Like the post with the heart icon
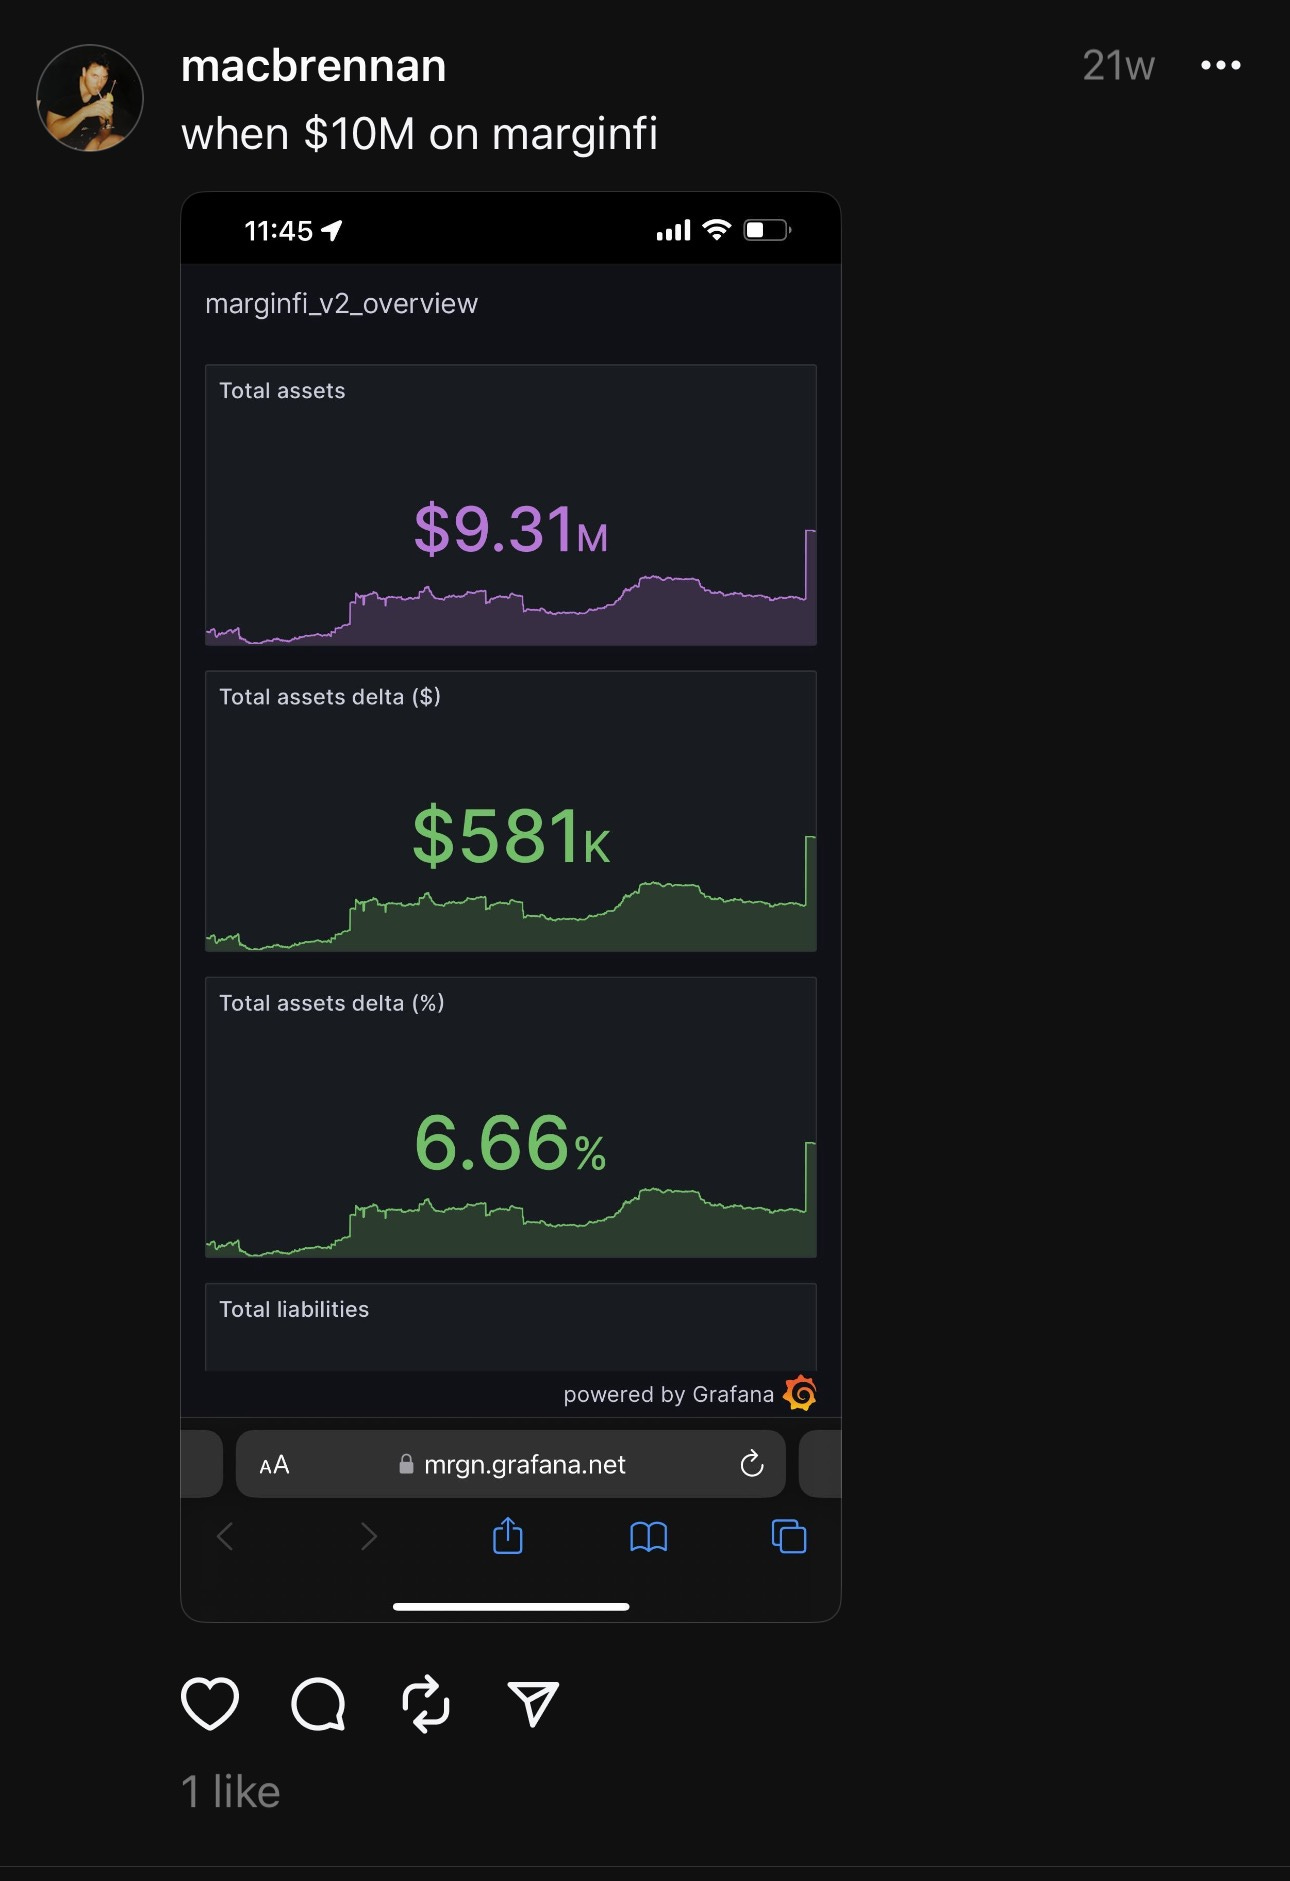Viewport: 1290px width, 1881px height. pos(210,1703)
